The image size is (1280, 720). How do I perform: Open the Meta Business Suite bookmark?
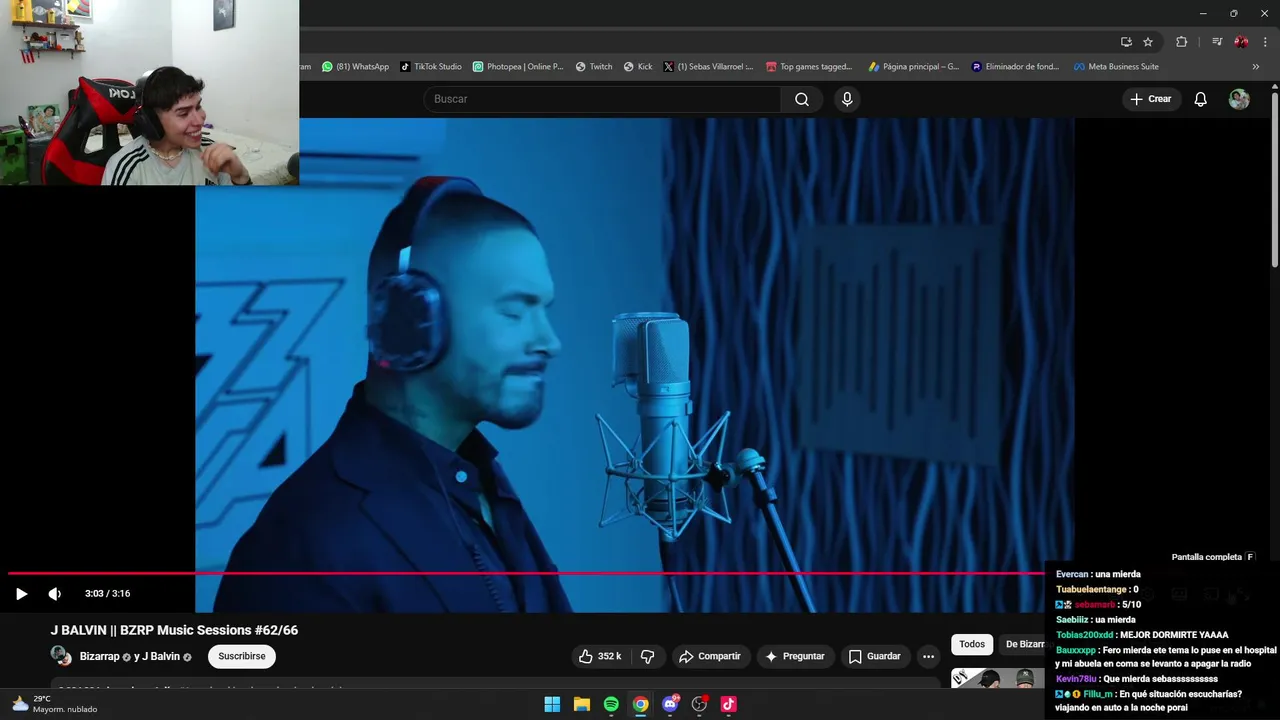point(1116,67)
